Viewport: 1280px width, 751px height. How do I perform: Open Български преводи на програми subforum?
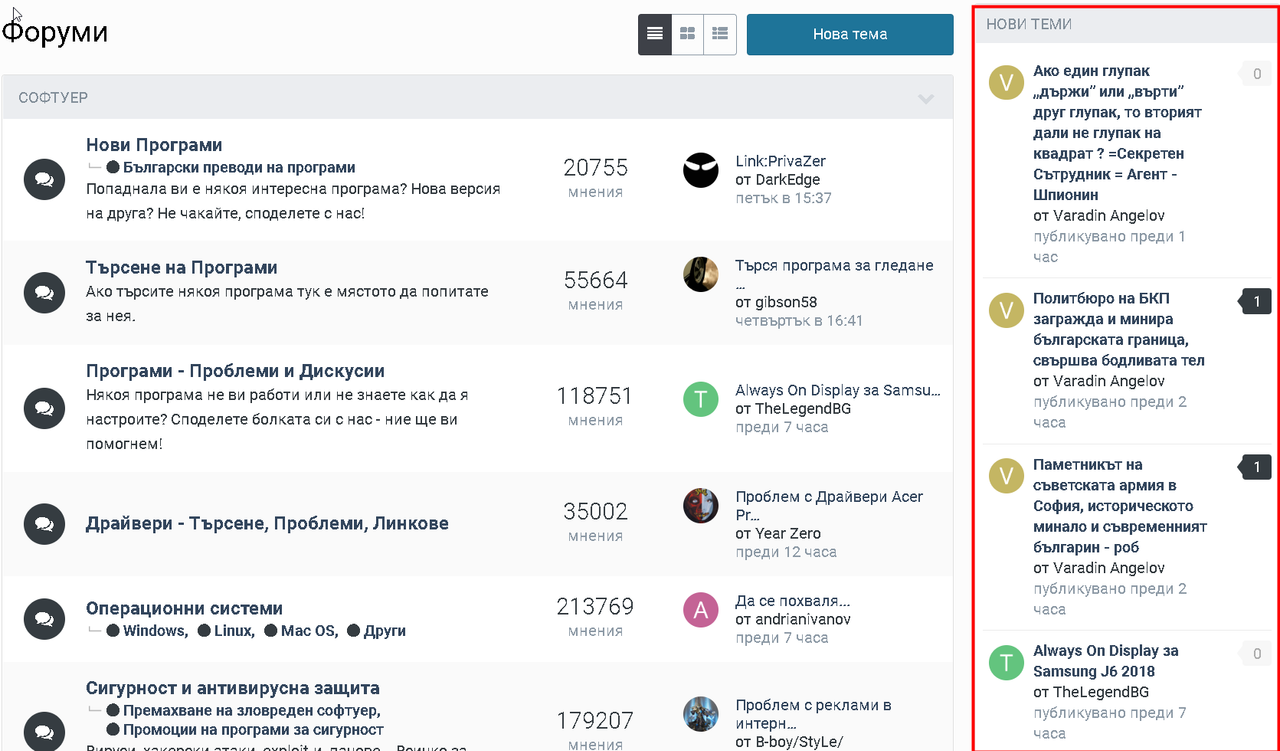[x=239, y=168]
